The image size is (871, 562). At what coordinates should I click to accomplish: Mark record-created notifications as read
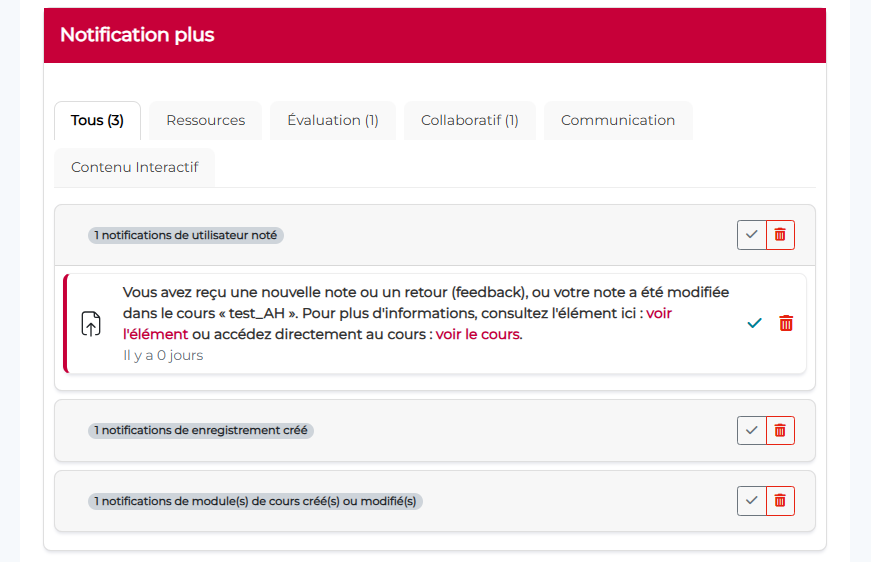click(x=751, y=431)
